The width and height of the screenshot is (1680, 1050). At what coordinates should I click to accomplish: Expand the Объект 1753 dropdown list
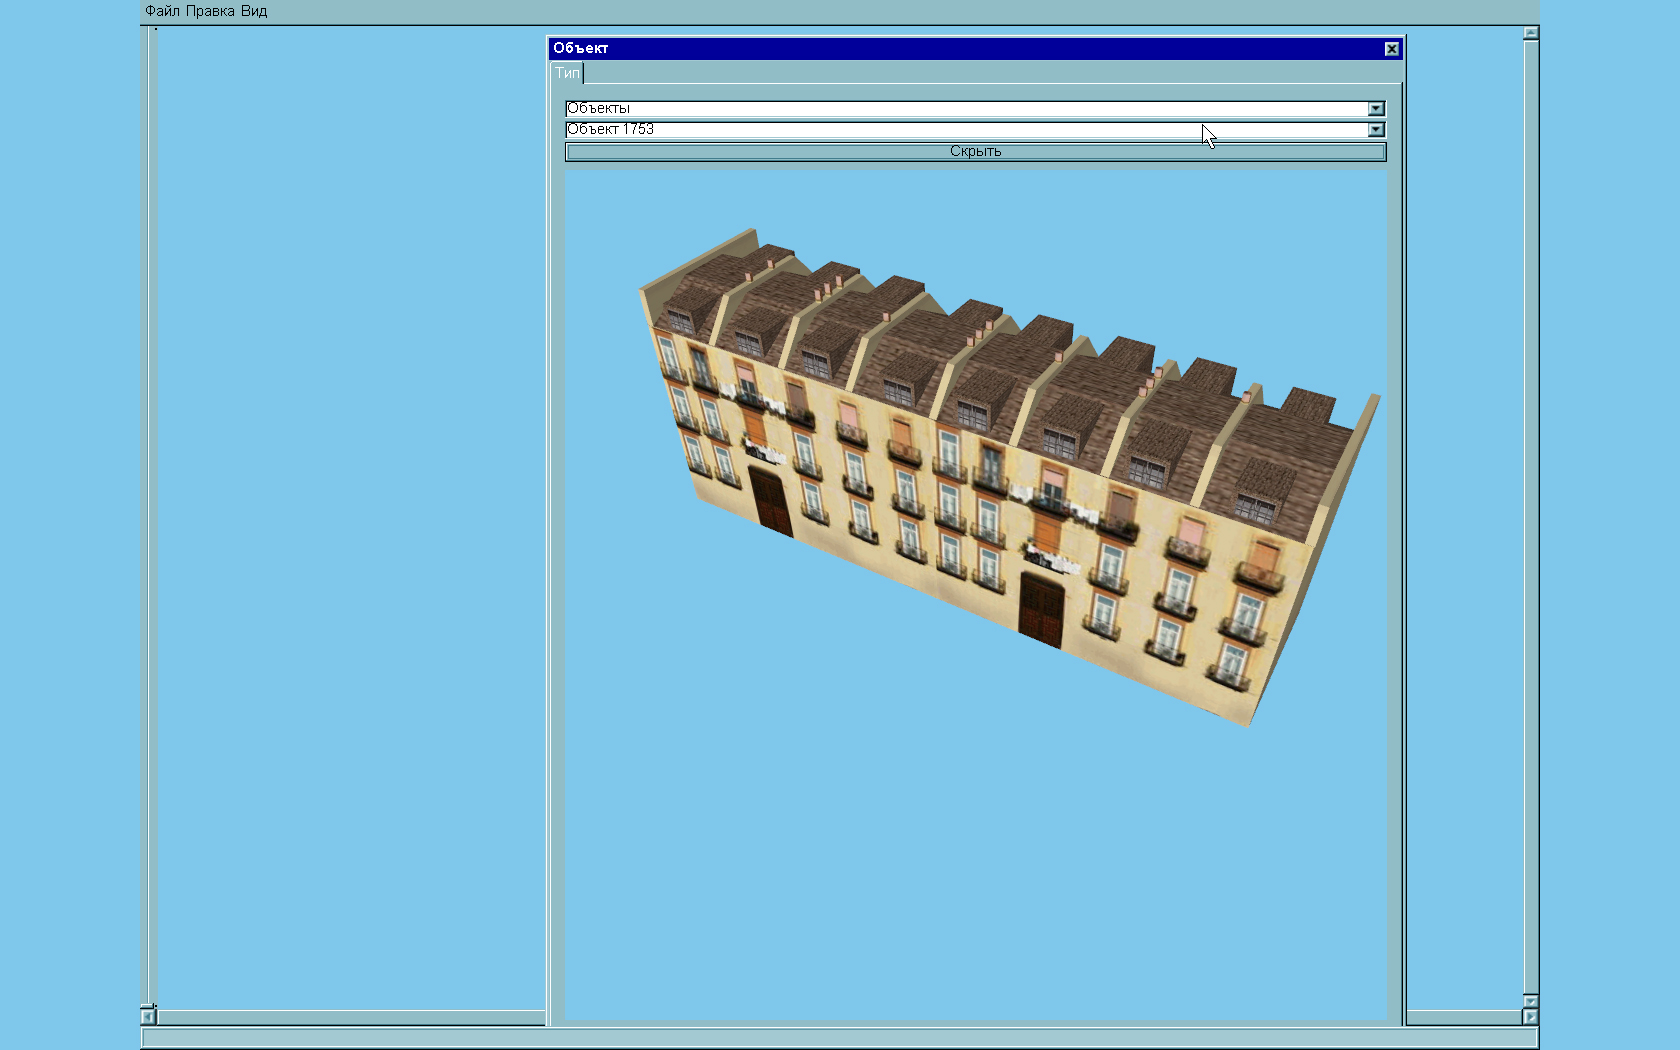click(x=1376, y=129)
